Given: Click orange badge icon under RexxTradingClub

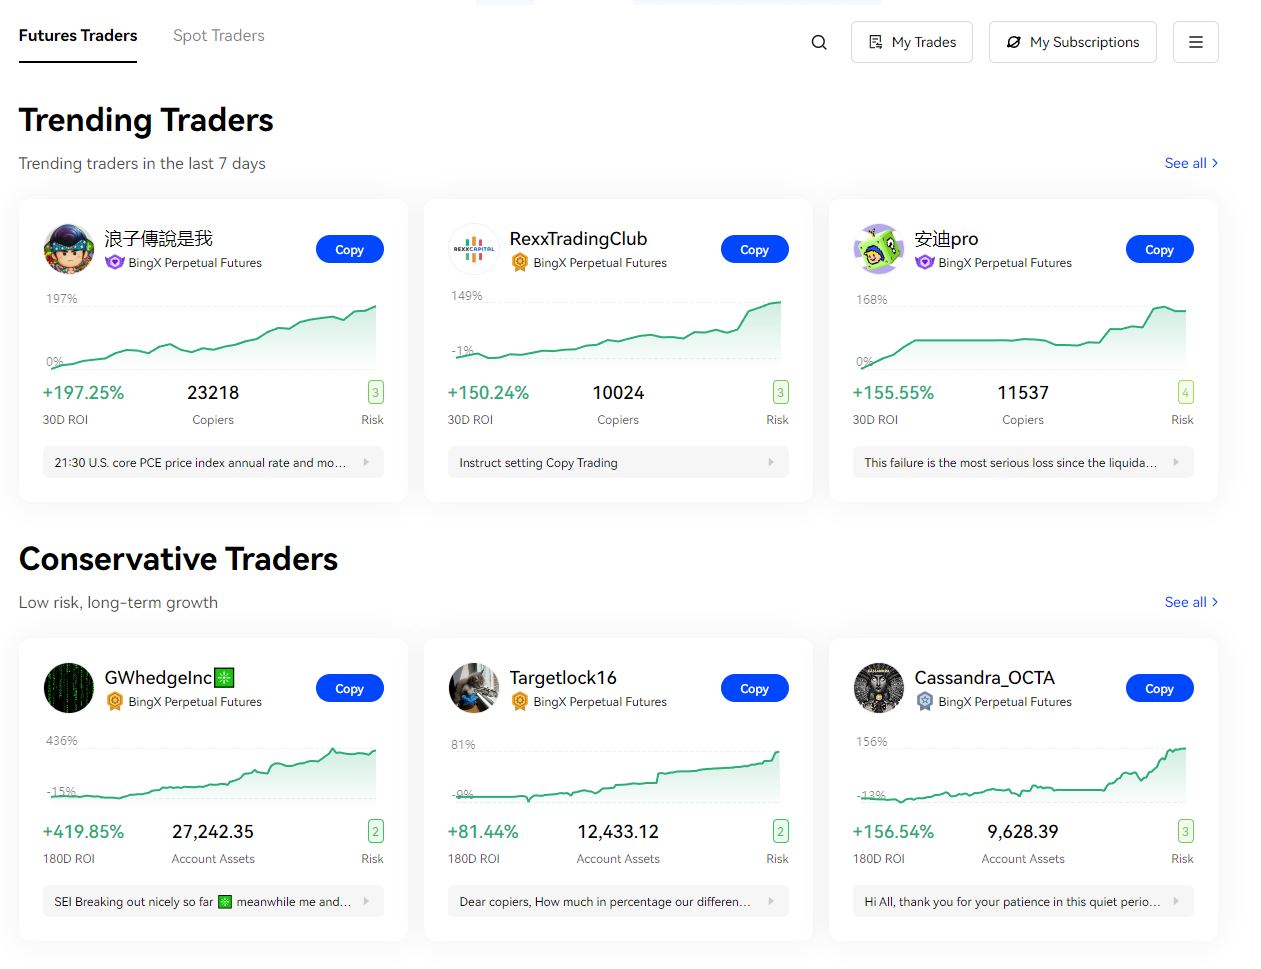Looking at the screenshot, I should (x=520, y=262).
